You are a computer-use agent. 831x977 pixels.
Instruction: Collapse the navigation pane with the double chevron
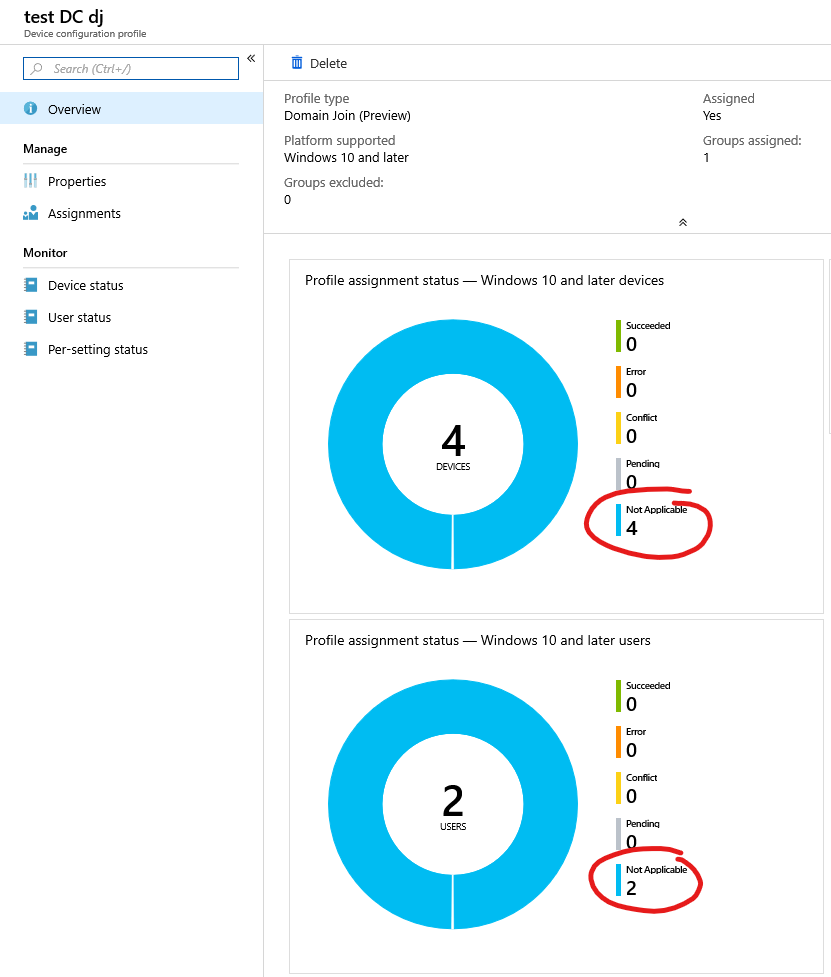coord(251,58)
